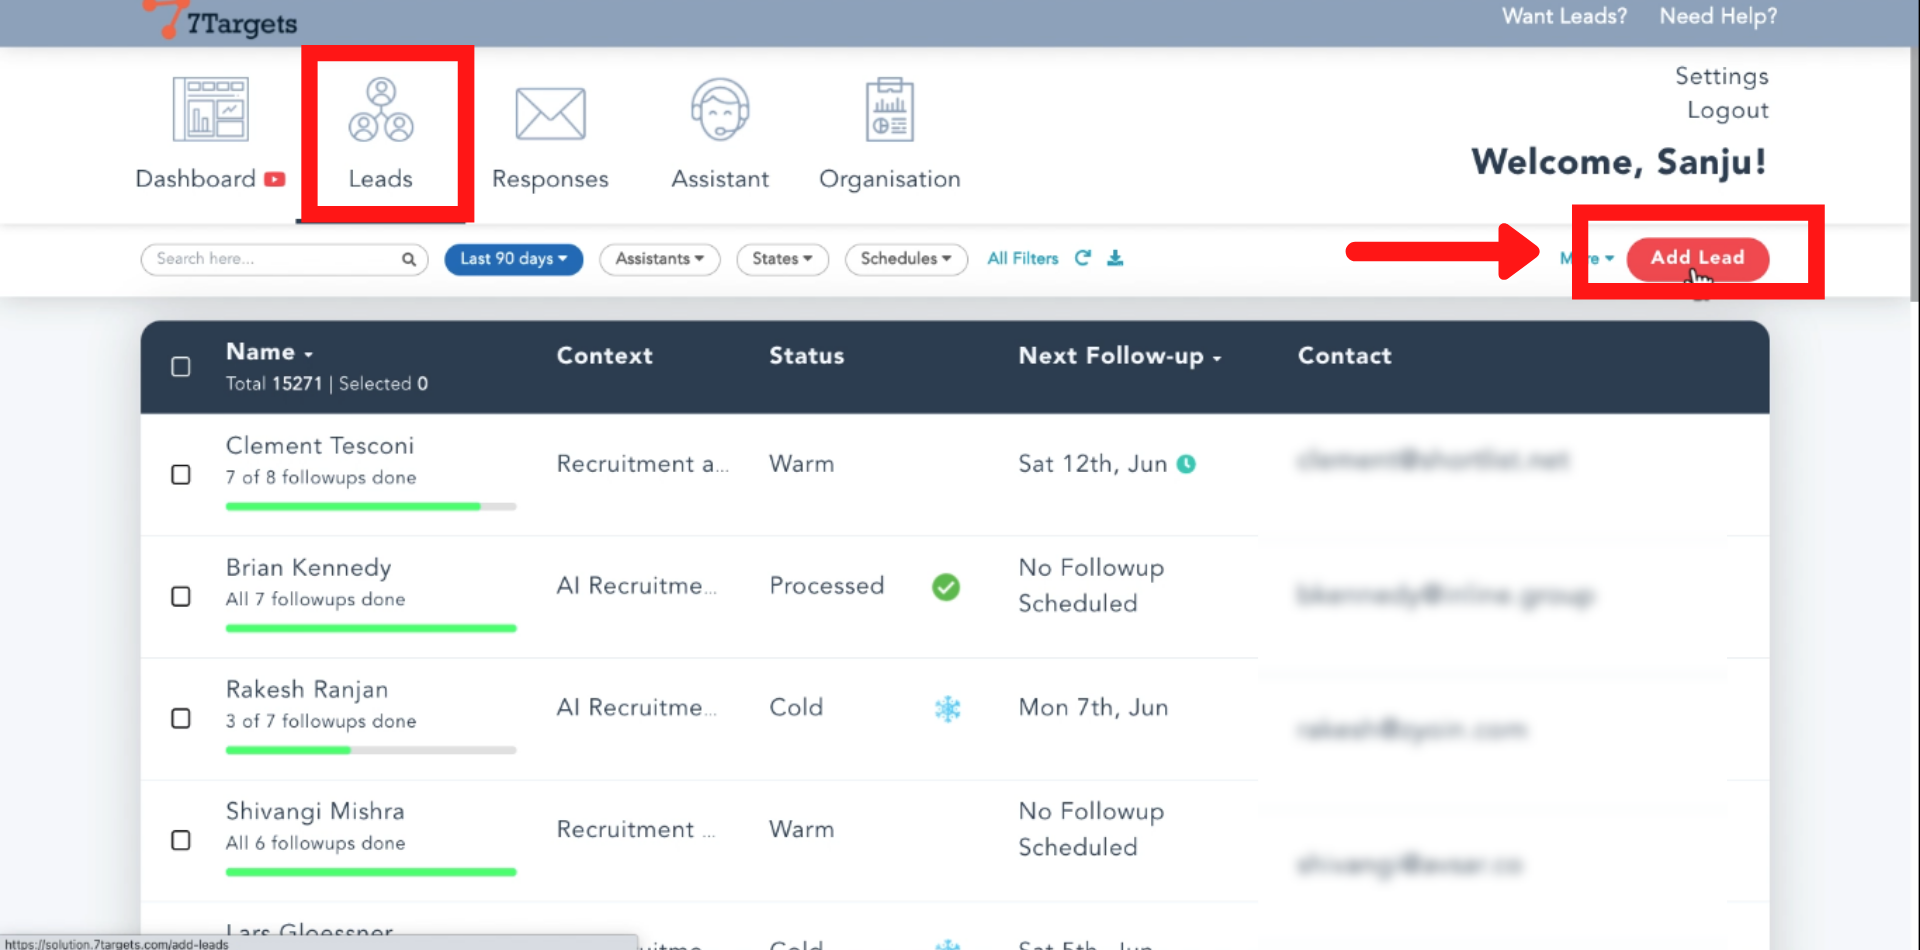Open the All Filters link
The width and height of the screenshot is (1920, 950).
[1022, 259]
